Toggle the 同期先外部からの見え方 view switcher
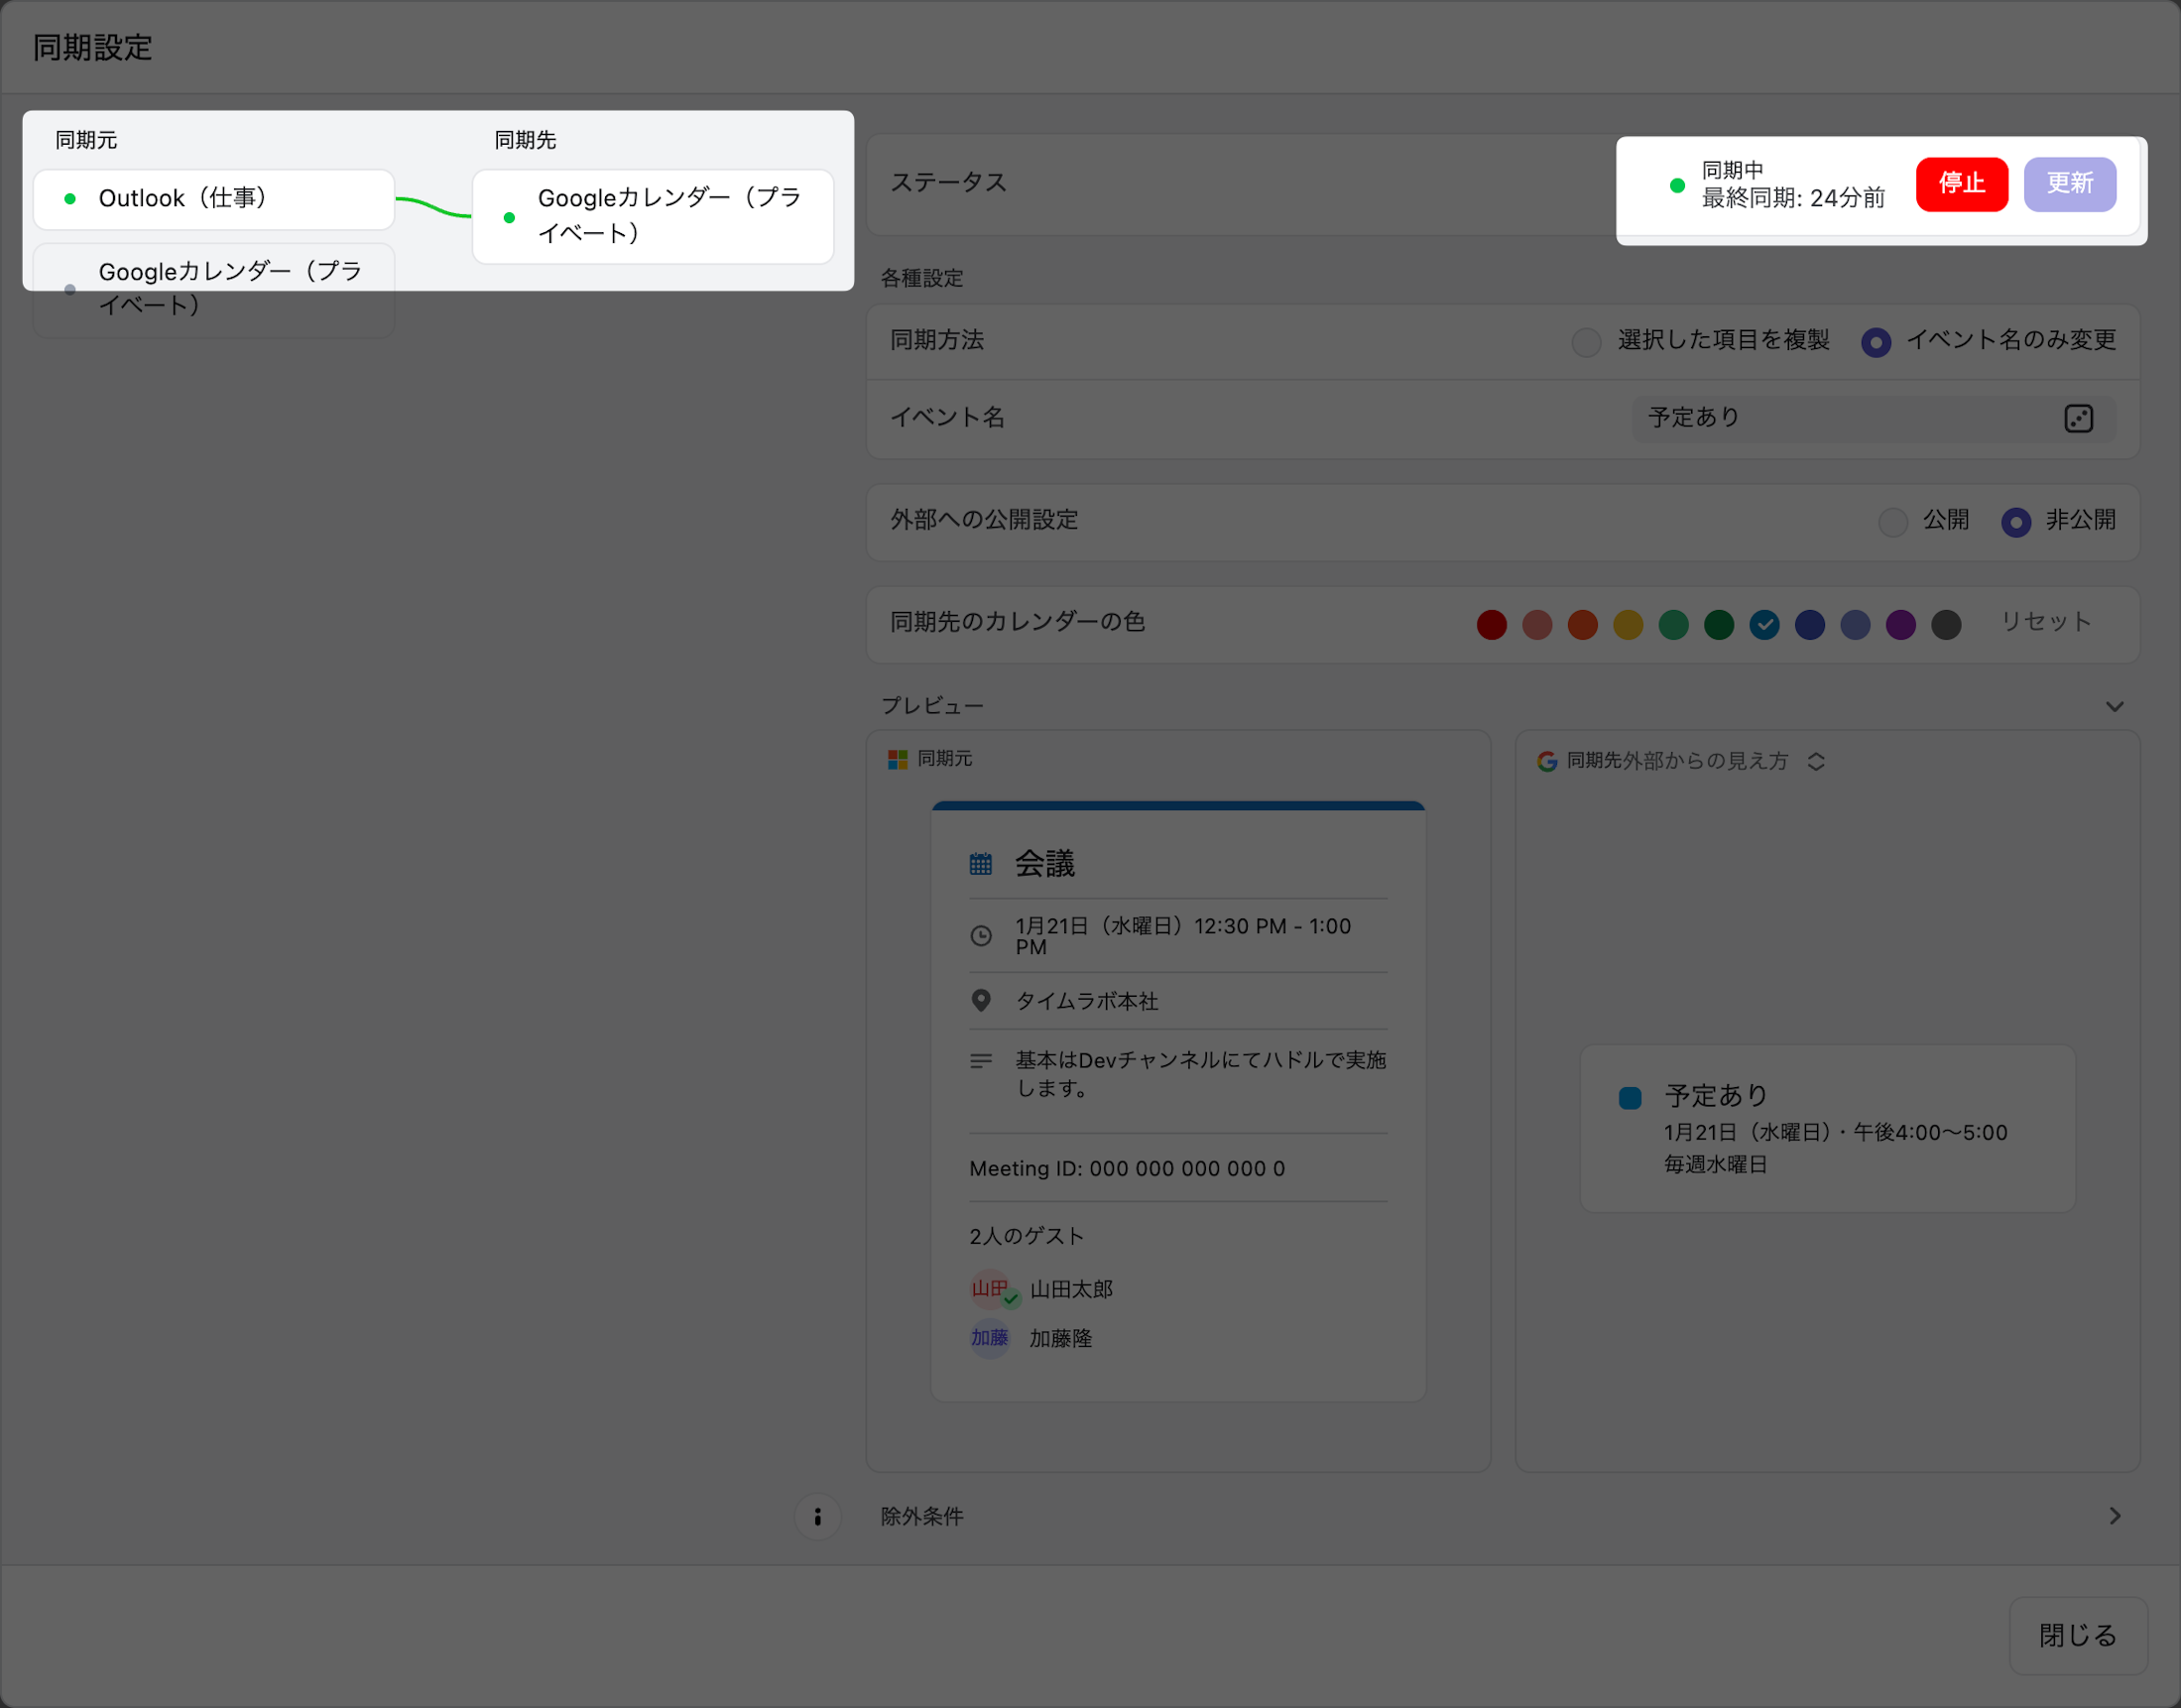The height and width of the screenshot is (1708, 2181). point(1816,761)
